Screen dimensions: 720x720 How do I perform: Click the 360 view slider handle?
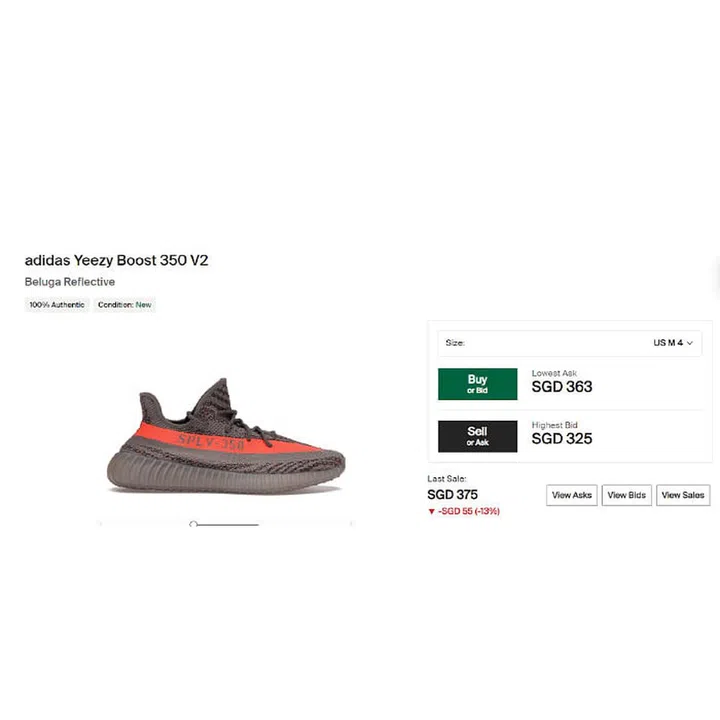tap(193, 524)
